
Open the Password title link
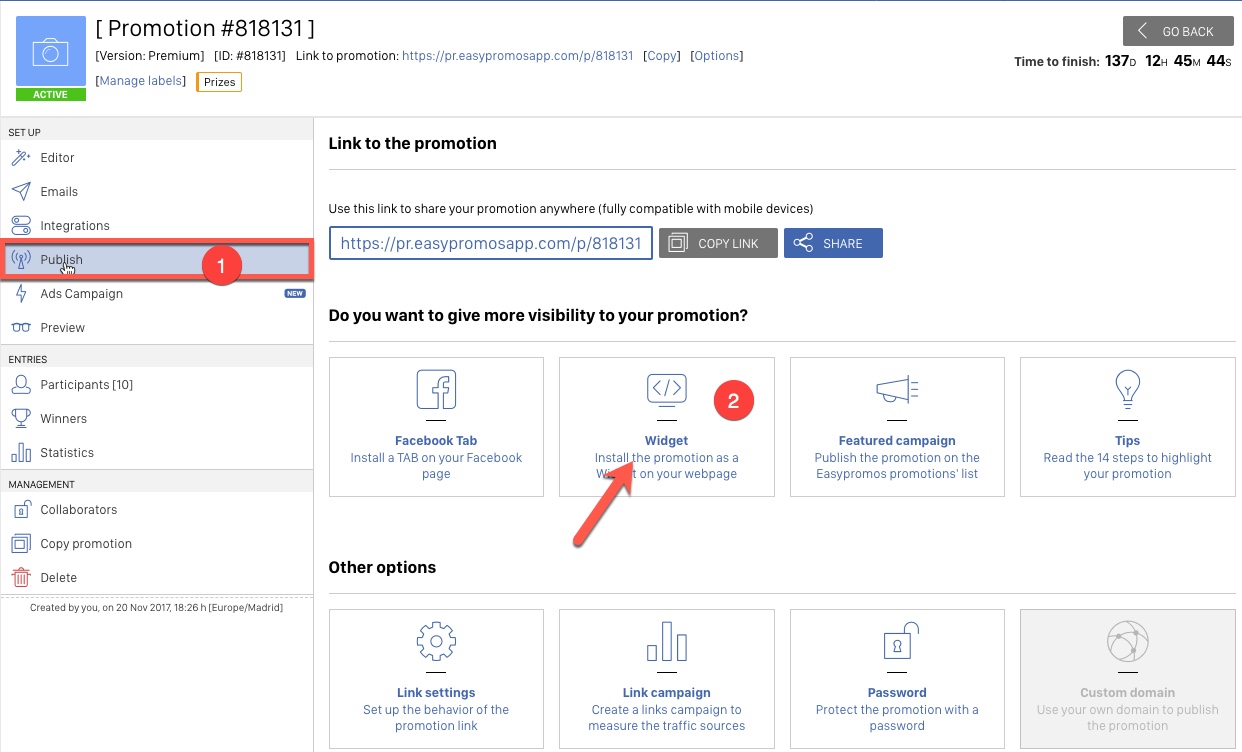click(x=897, y=693)
